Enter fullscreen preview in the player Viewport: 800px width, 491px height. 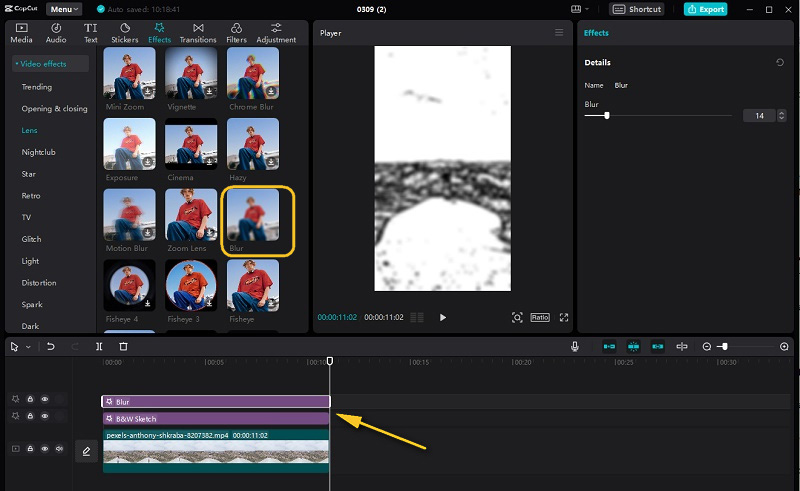[x=564, y=317]
